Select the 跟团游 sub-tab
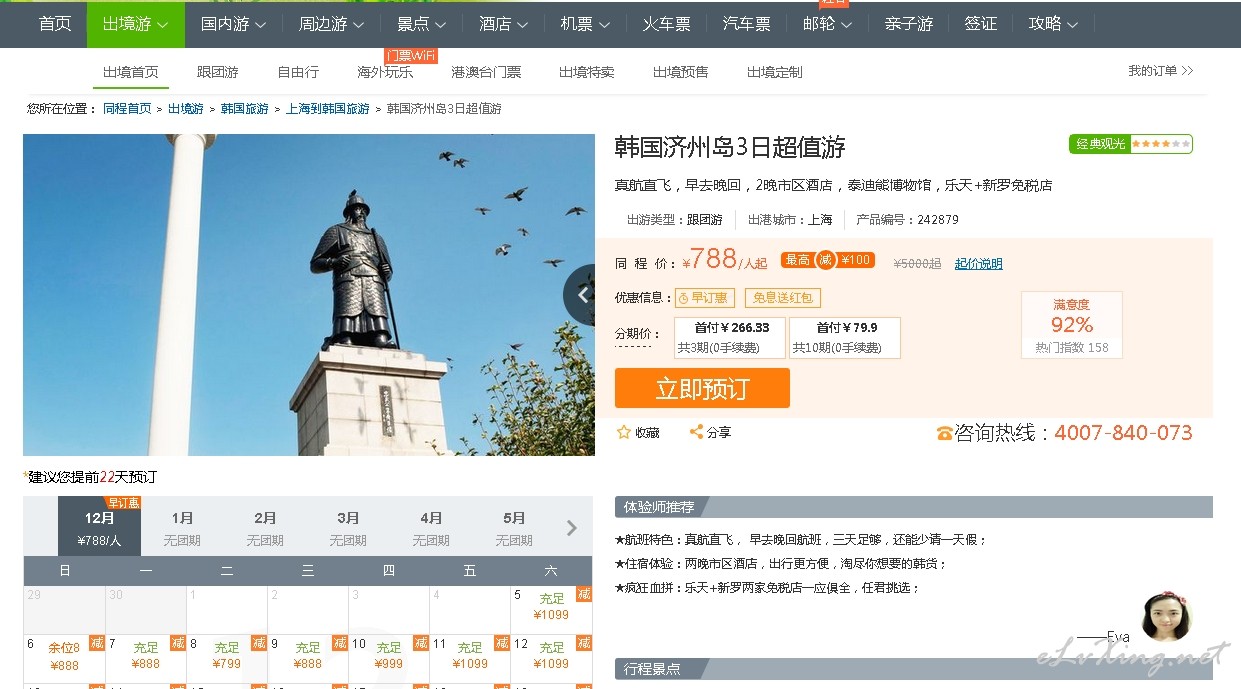The image size is (1241, 689). [x=218, y=72]
